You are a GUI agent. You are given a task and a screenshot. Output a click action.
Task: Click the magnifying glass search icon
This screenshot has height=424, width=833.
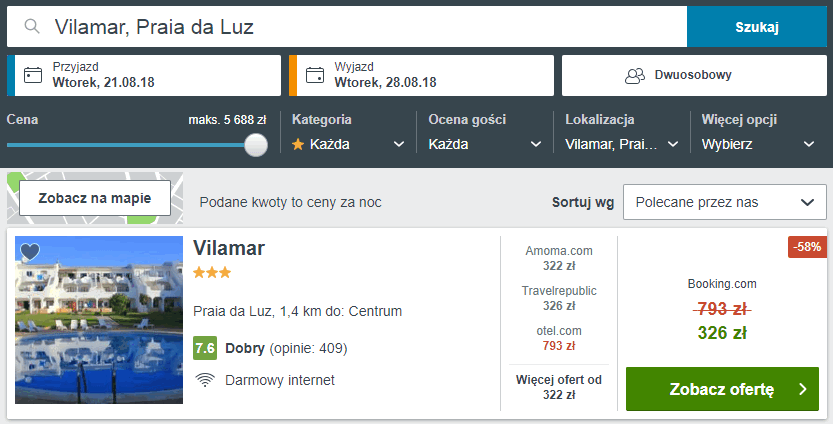(x=33, y=27)
